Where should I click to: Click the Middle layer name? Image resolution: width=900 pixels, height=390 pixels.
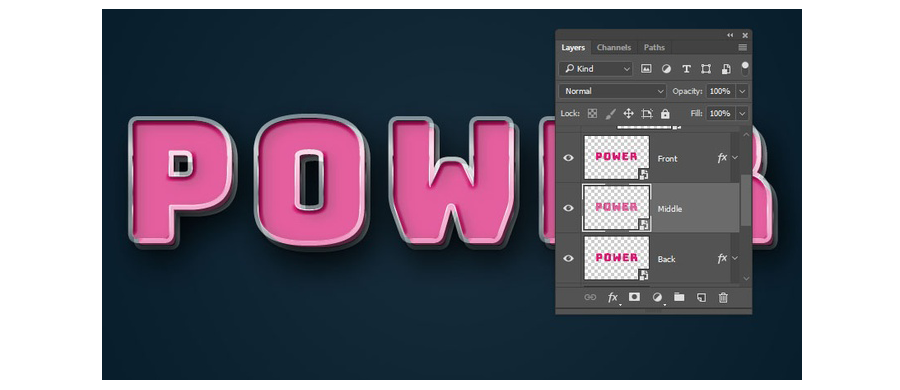pos(670,209)
